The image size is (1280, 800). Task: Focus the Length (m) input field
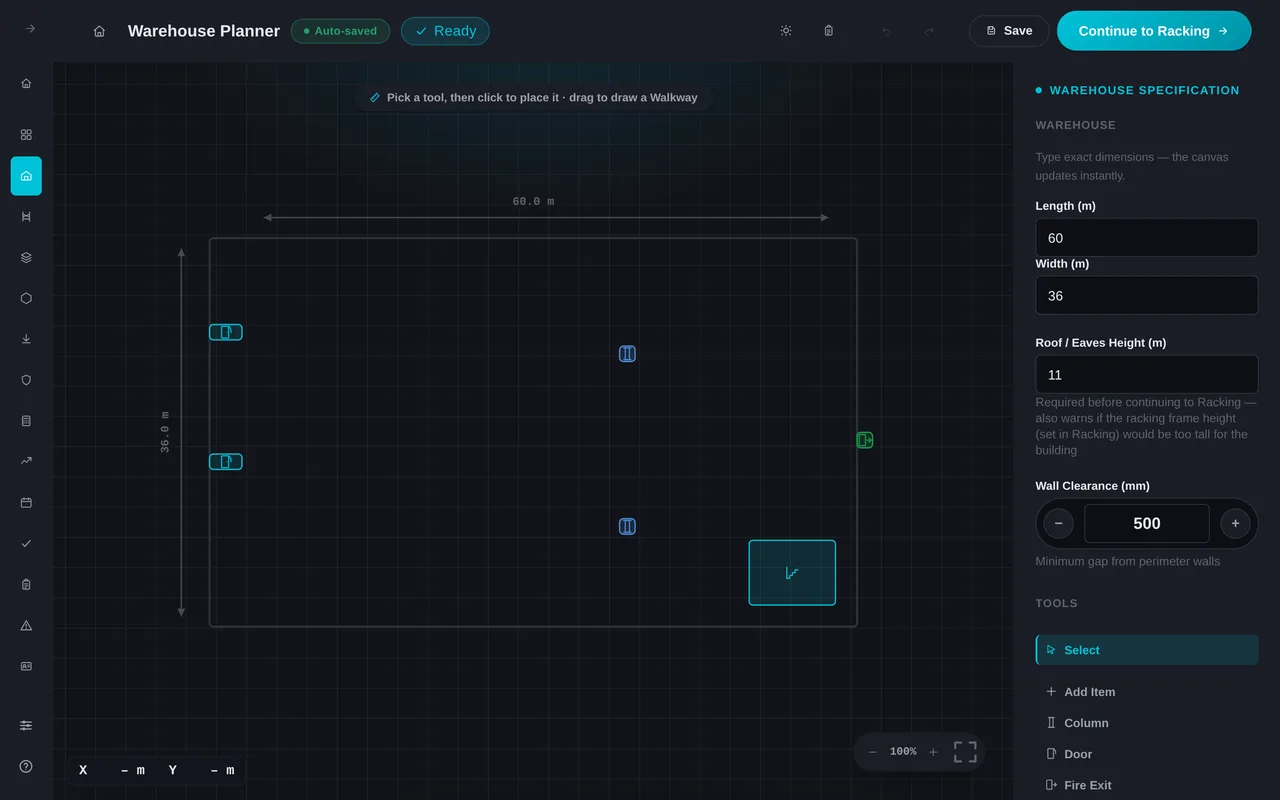(x=1147, y=238)
